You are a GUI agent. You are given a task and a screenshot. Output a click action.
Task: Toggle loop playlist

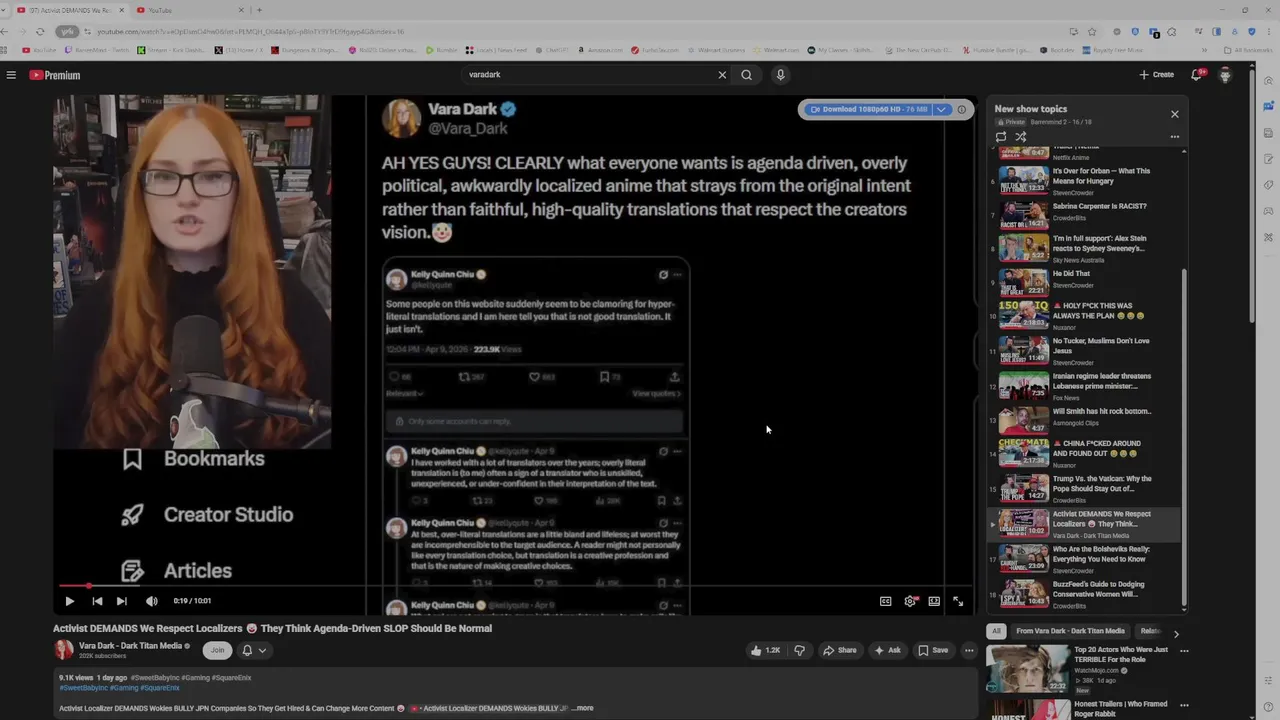click(x=1001, y=137)
